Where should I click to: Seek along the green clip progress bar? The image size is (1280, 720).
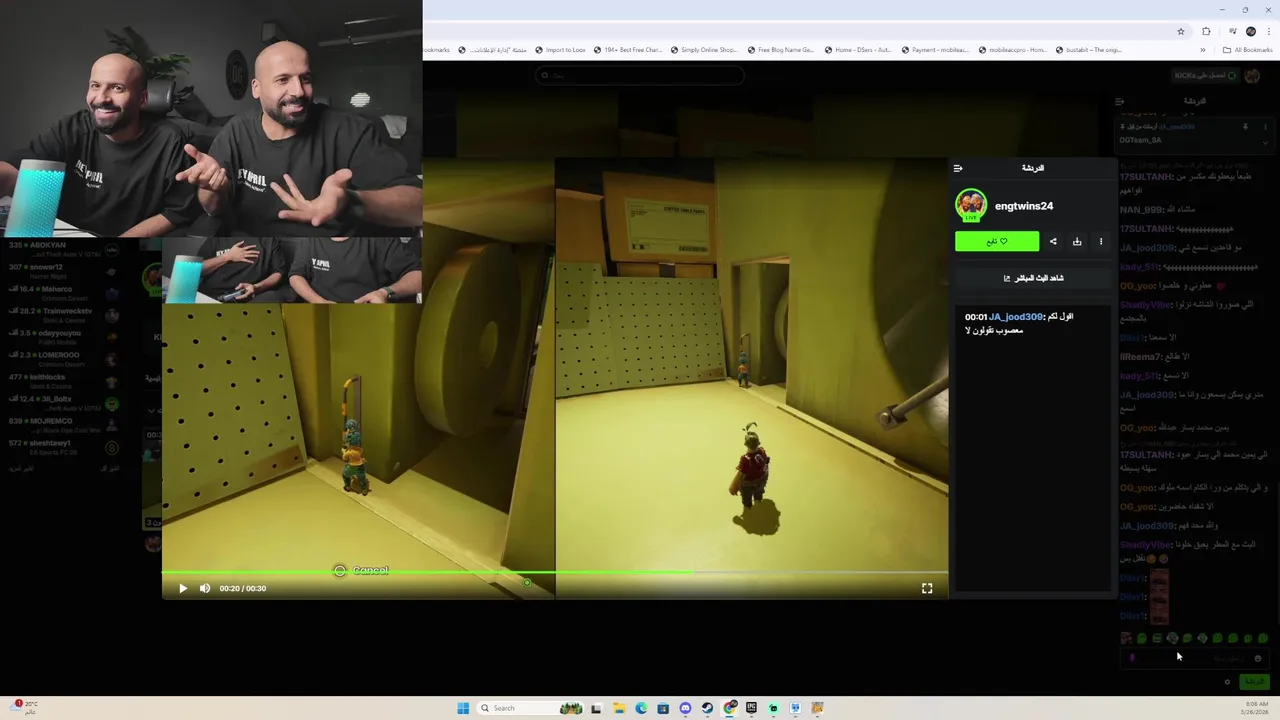[555, 573]
